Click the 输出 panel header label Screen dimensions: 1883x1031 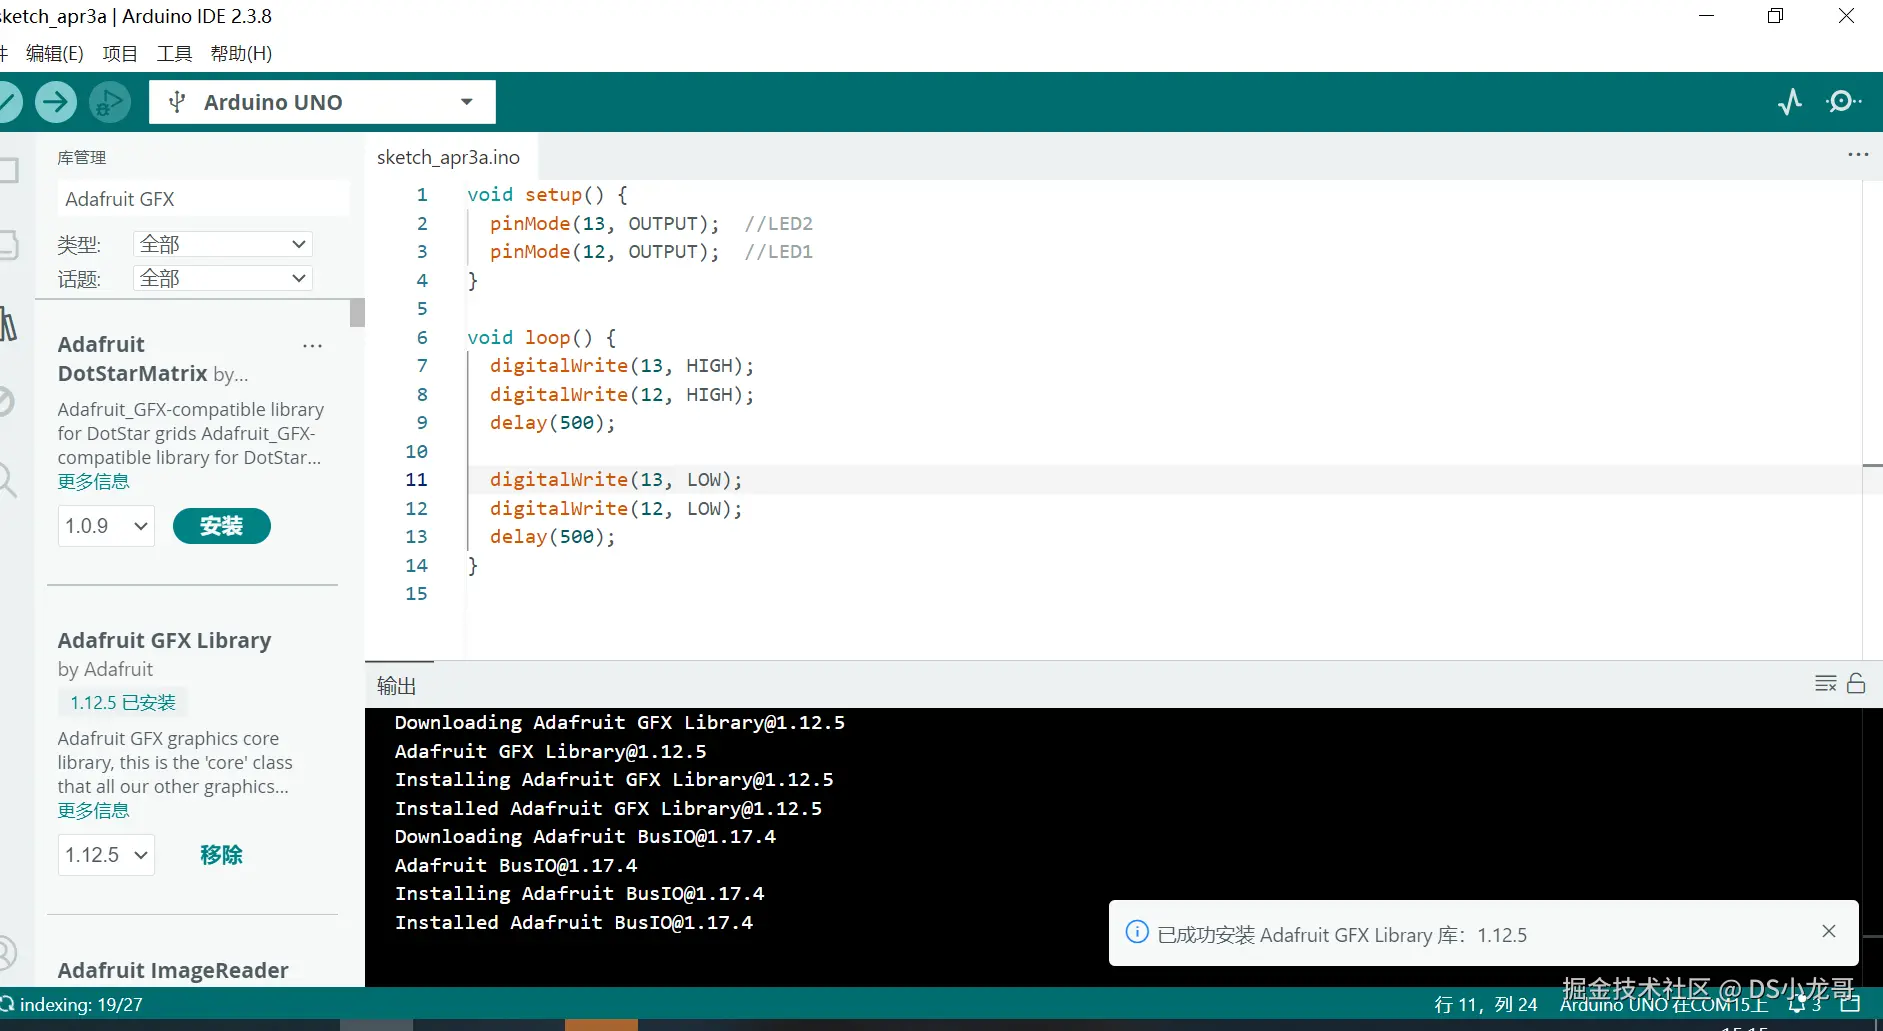click(397, 686)
